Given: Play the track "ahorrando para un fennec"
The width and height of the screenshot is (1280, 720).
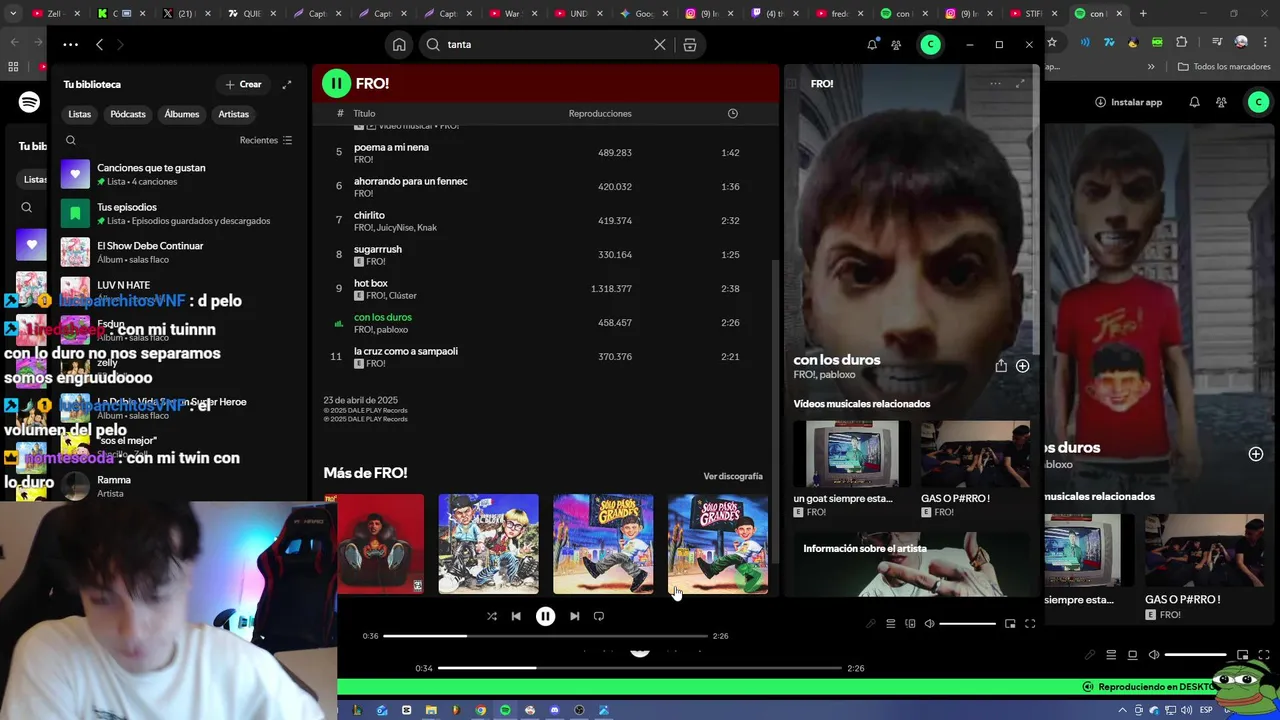Looking at the screenshot, I should point(546,187).
